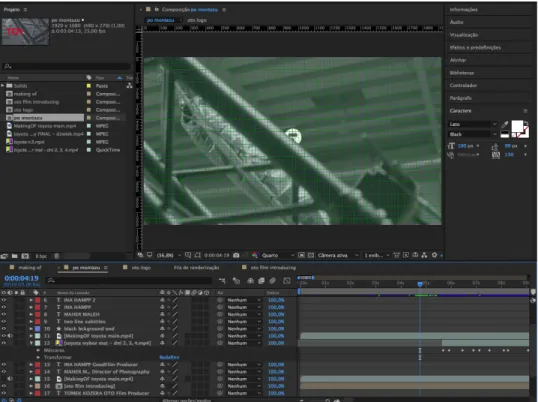The height and width of the screenshot is (402, 538).
Task: Hide layer 6 INA HAMPP 2
Action: (x=4, y=300)
